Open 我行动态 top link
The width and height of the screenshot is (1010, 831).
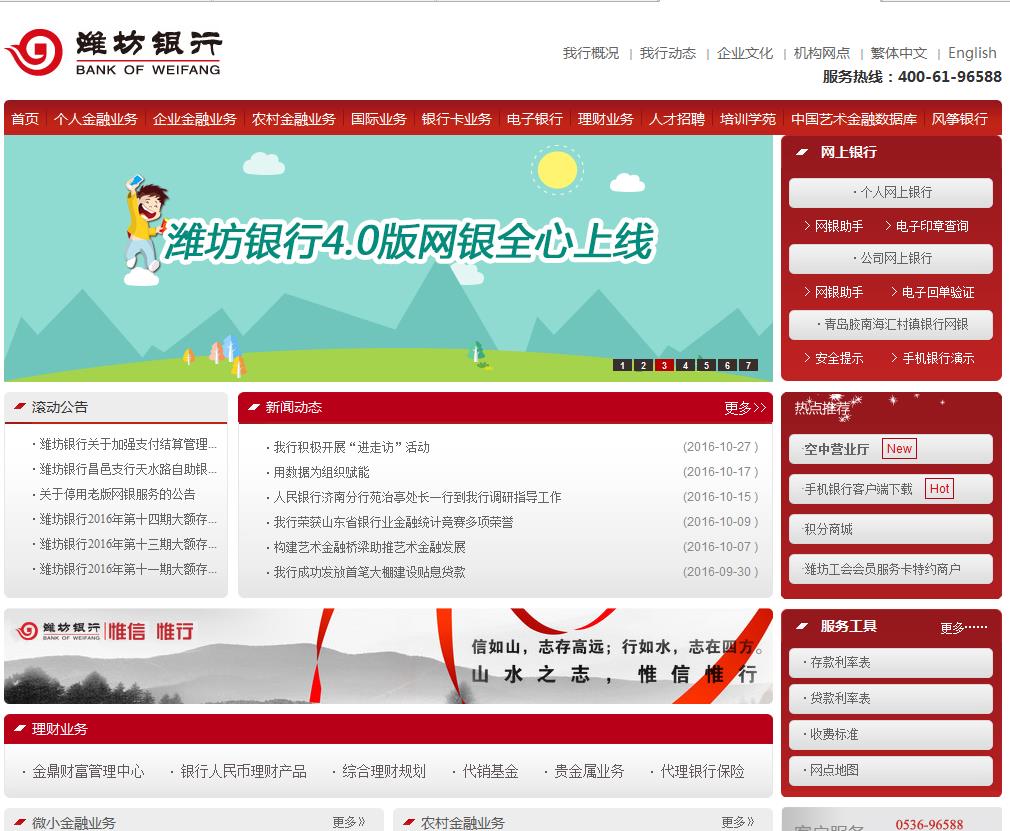[668, 53]
